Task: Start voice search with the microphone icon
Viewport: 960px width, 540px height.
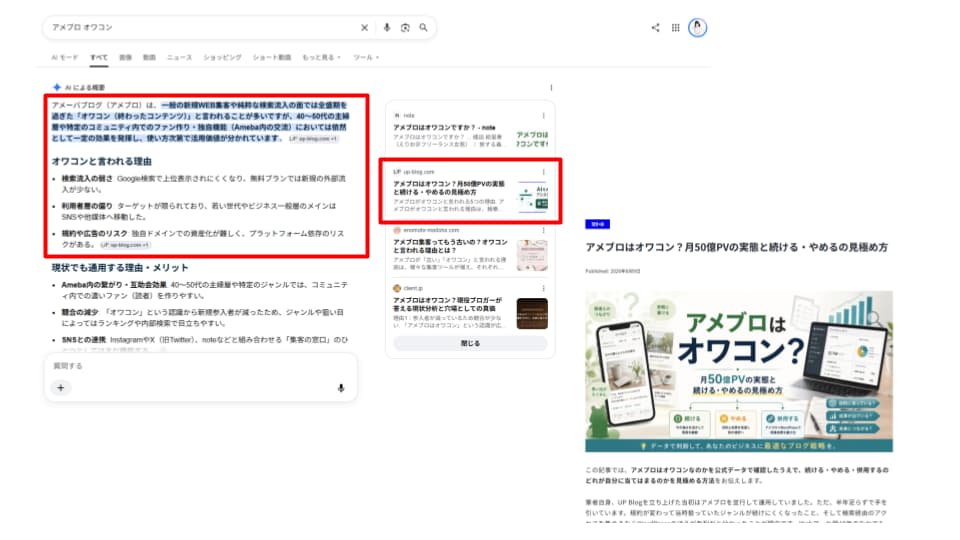Action: pos(387,28)
